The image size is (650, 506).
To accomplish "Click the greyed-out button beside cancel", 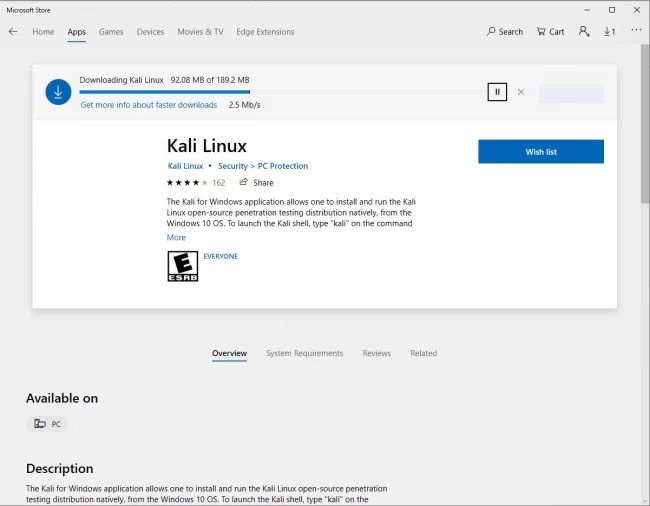I will pos(571,94).
